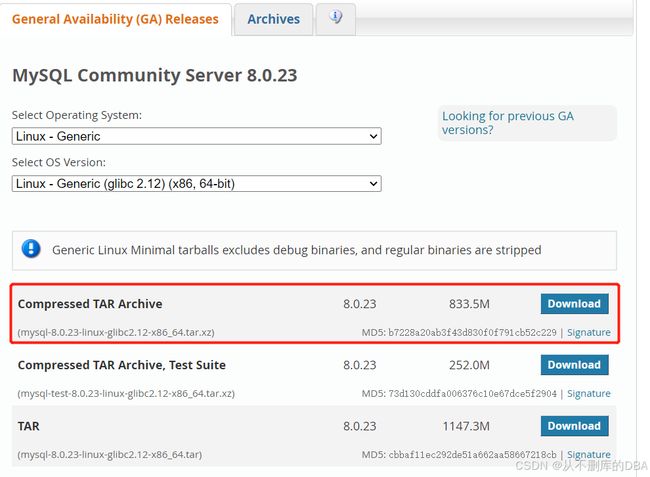This screenshot has width=650, height=477.
Task: Click the TAR row title
Action: pyautogui.click(x=29, y=426)
